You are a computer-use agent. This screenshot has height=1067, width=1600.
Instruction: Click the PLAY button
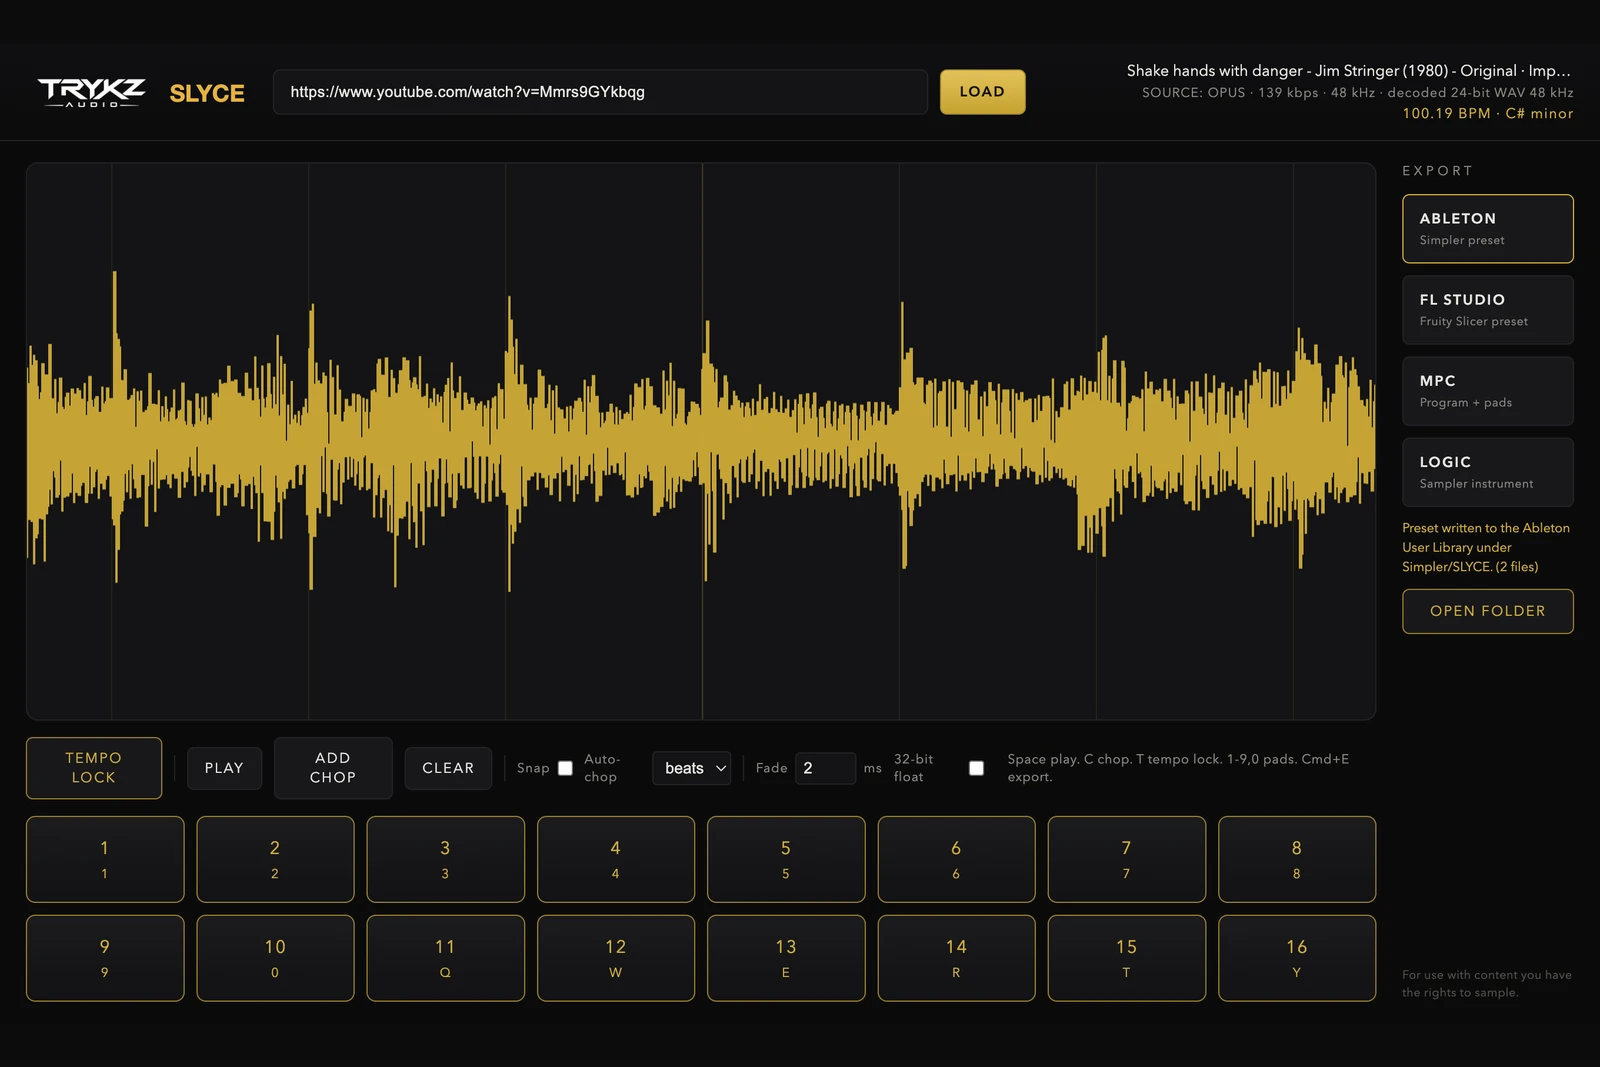tap(224, 768)
